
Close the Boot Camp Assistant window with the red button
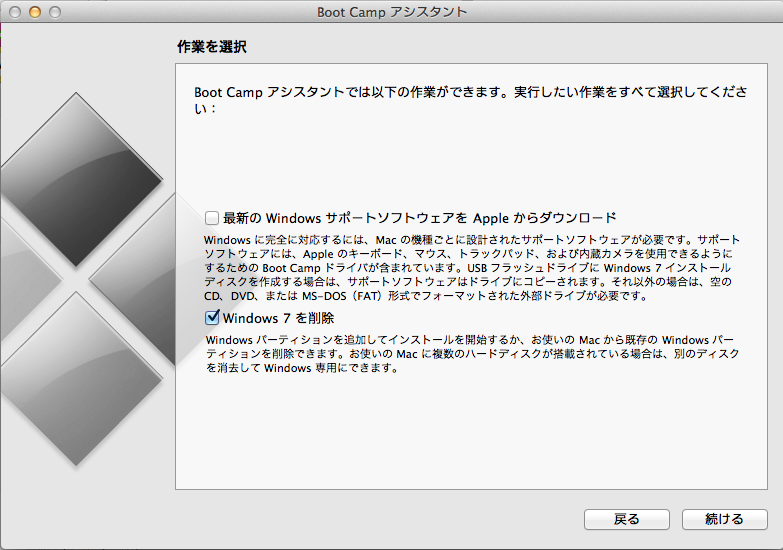(x=15, y=12)
